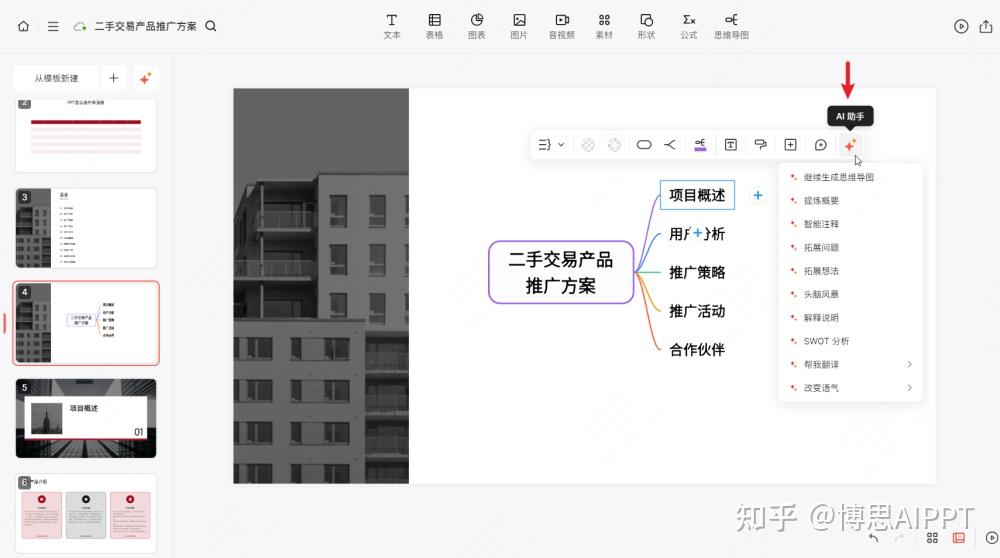Choose 提炼概要 from AI menu
The image size is (1000, 558).
point(850,201)
